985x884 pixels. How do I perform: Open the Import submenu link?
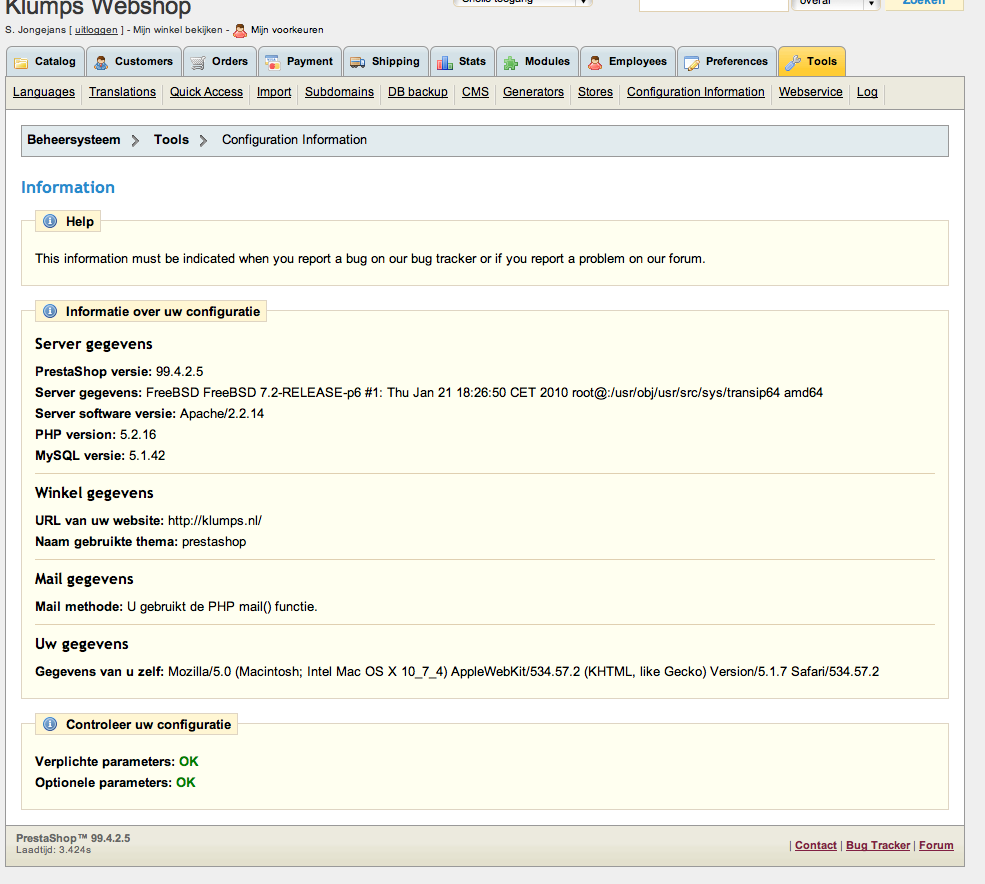(x=274, y=92)
